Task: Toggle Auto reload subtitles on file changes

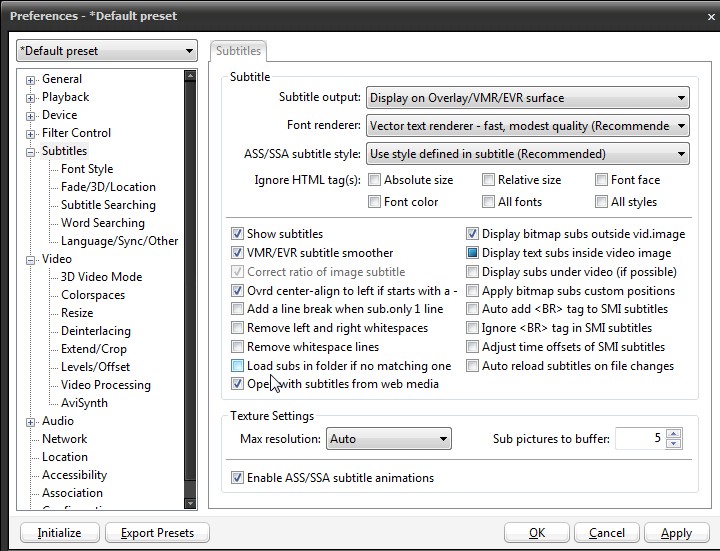Action: [474, 366]
